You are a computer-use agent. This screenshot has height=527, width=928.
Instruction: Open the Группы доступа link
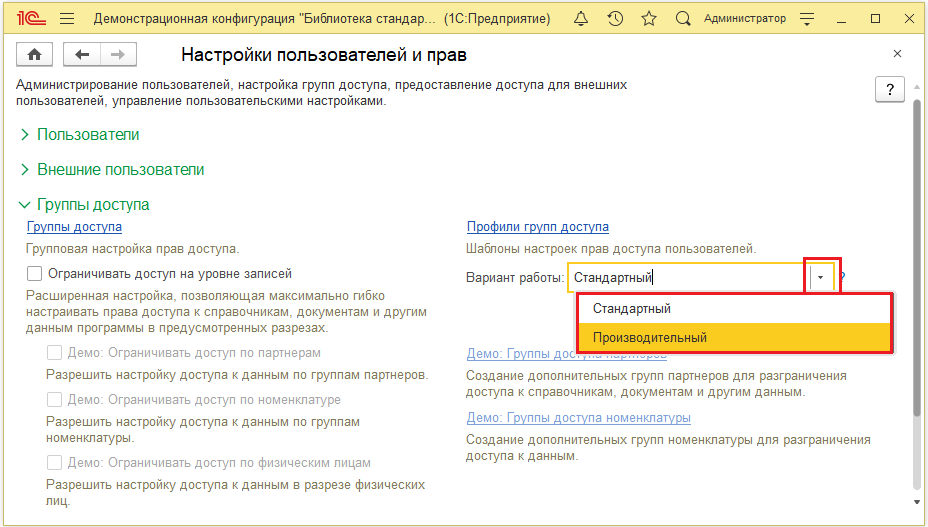click(75, 227)
